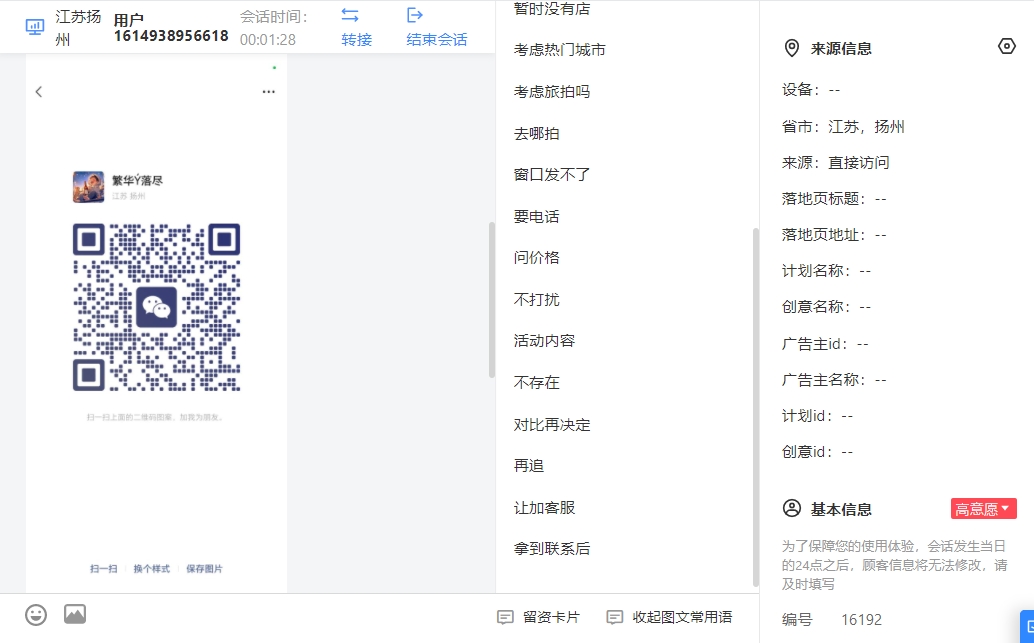Click 换个样式 in the phone image
Viewport: 1034px width, 643px height.
click(152, 568)
